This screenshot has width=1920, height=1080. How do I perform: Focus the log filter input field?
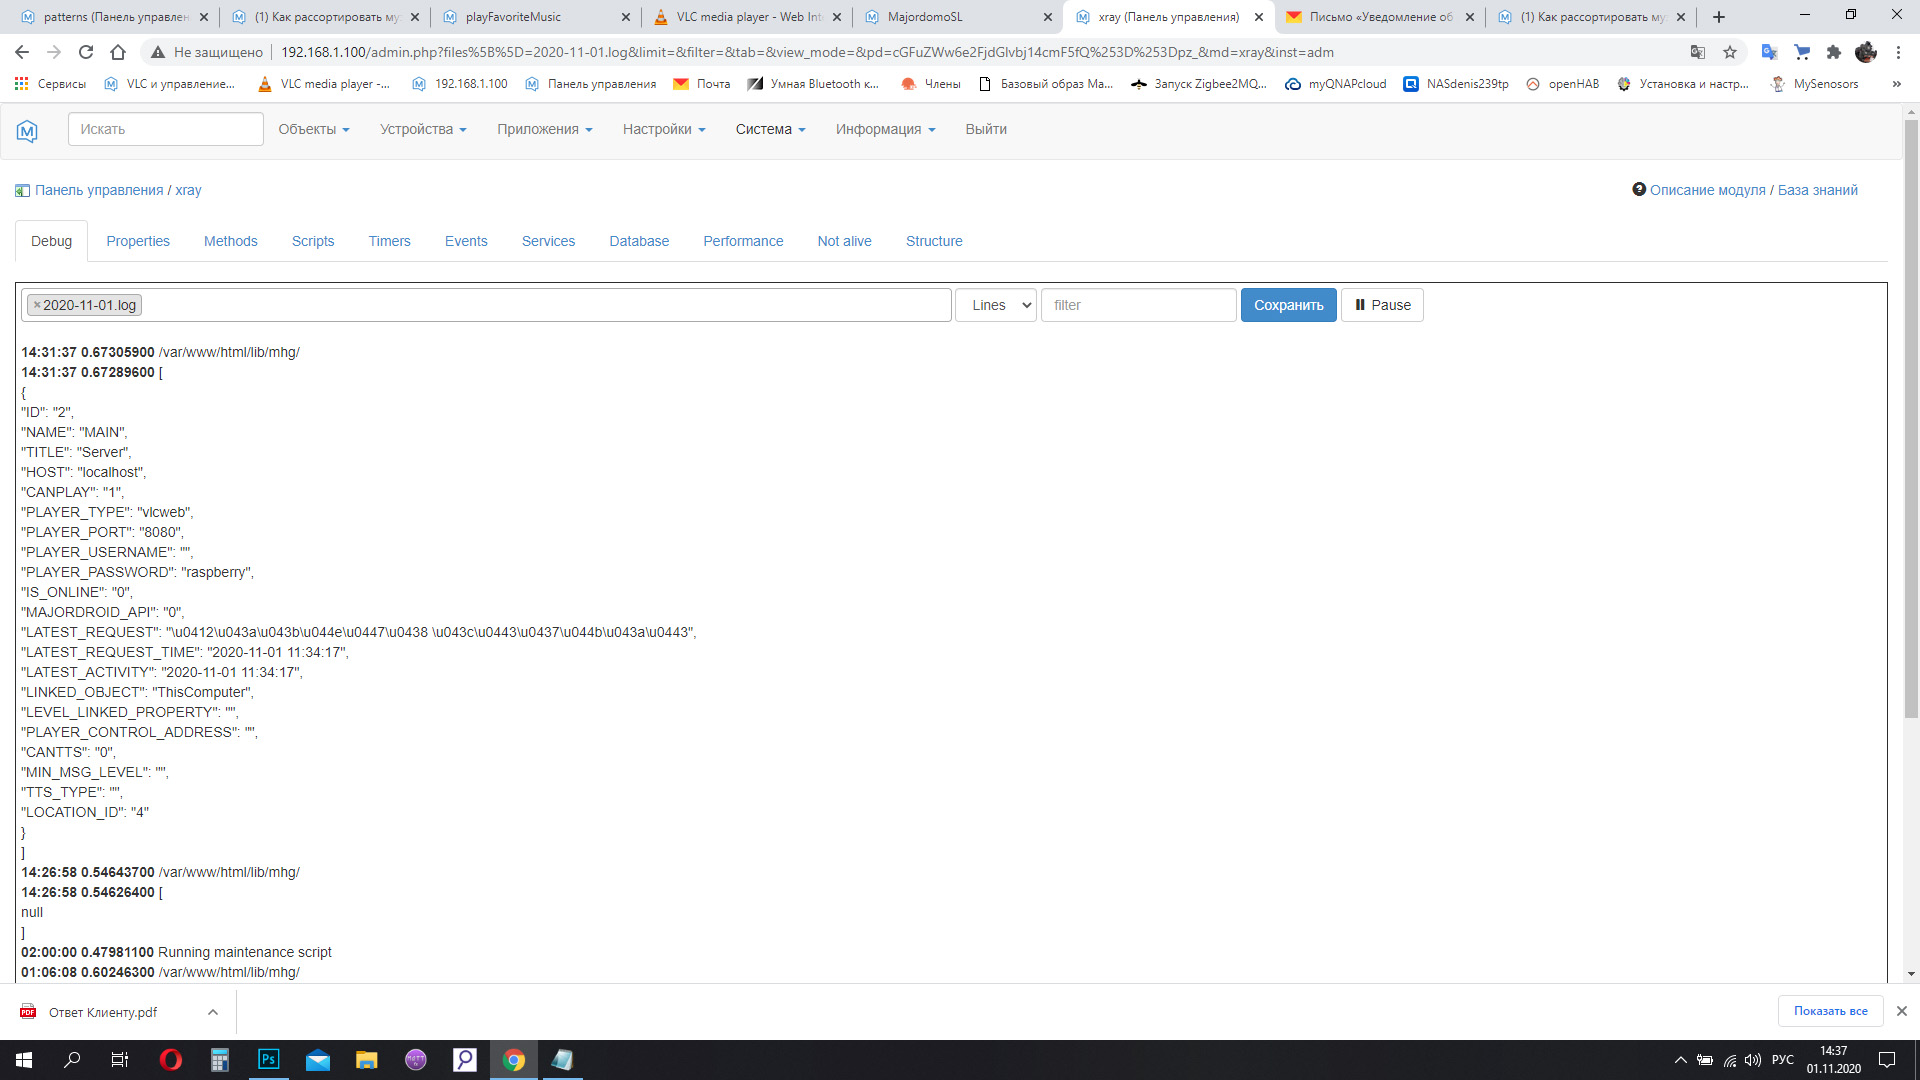1138,305
